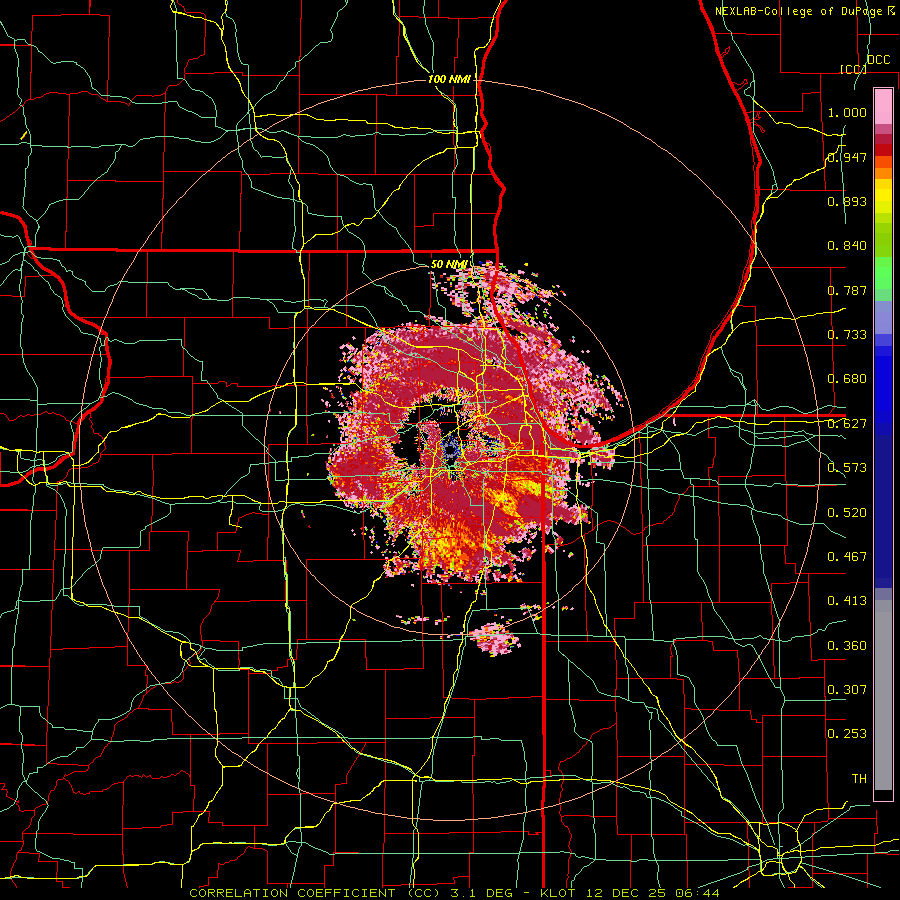Click the 0.787 color scale label
The height and width of the screenshot is (900, 900).
[x=847, y=290]
